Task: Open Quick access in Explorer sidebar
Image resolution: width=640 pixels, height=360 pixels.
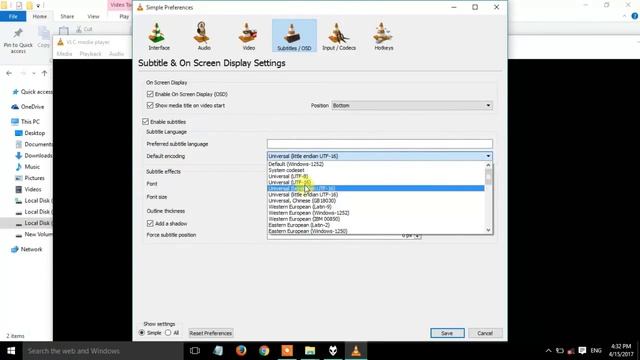Action: [x=32, y=92]
